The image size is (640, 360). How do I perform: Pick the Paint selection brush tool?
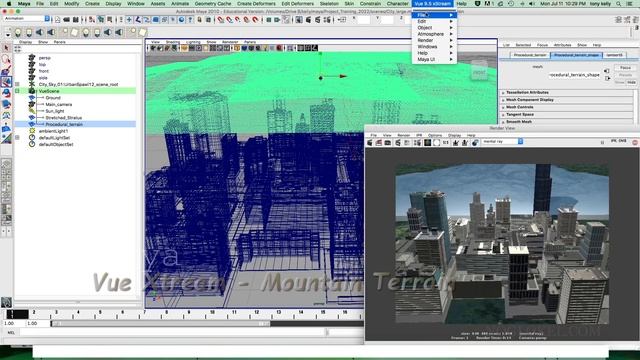[6, 71]
